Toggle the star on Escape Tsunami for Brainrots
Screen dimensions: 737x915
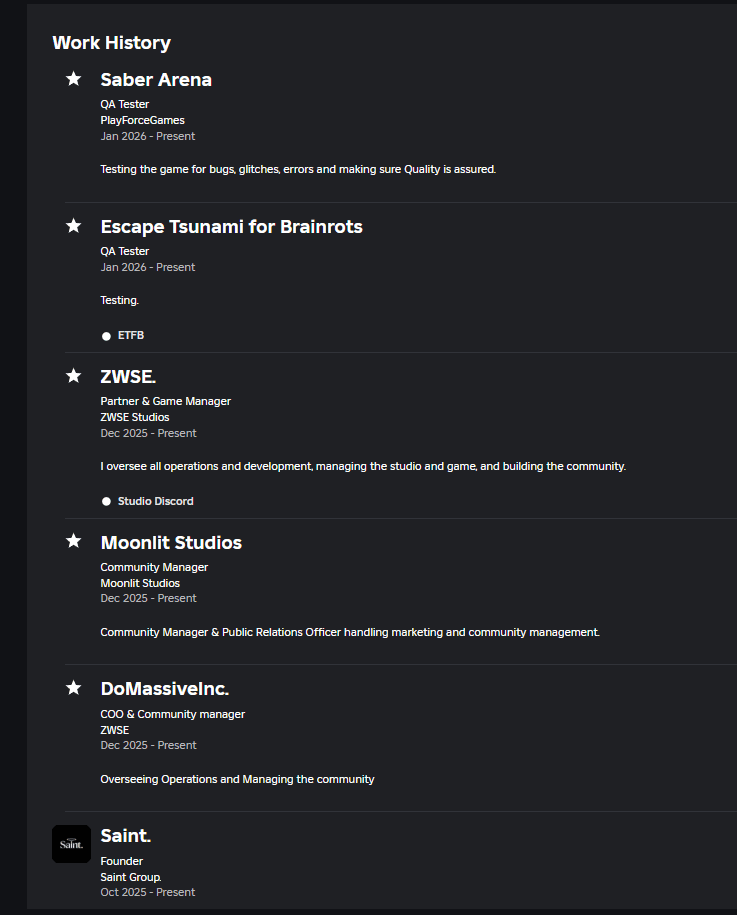point(73,226)
